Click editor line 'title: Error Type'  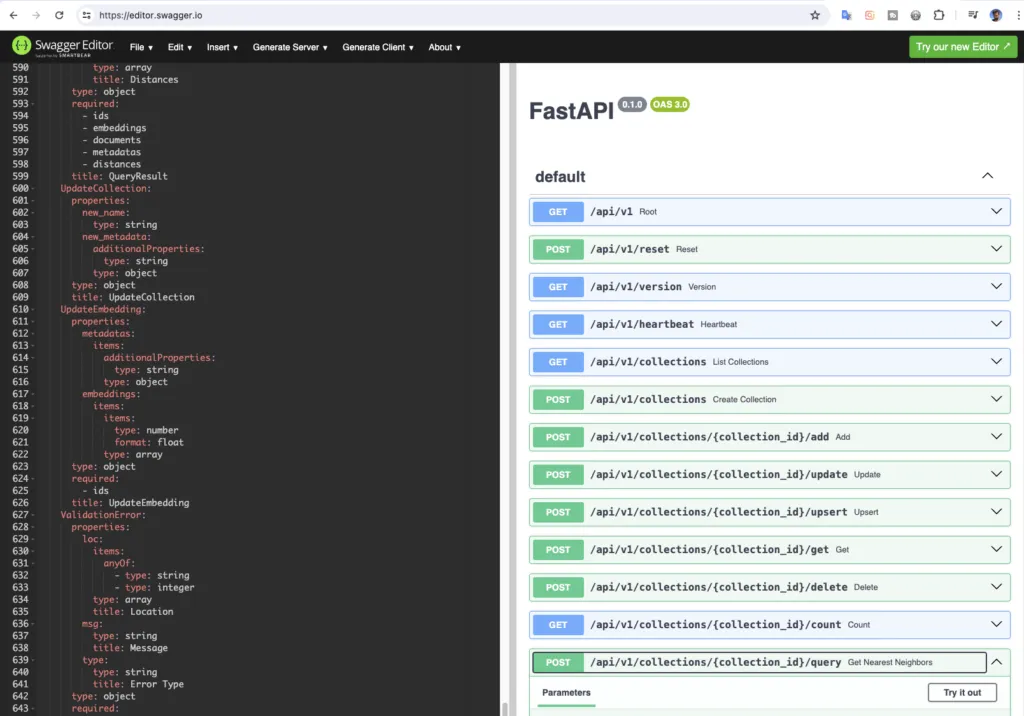click(138, 685)
